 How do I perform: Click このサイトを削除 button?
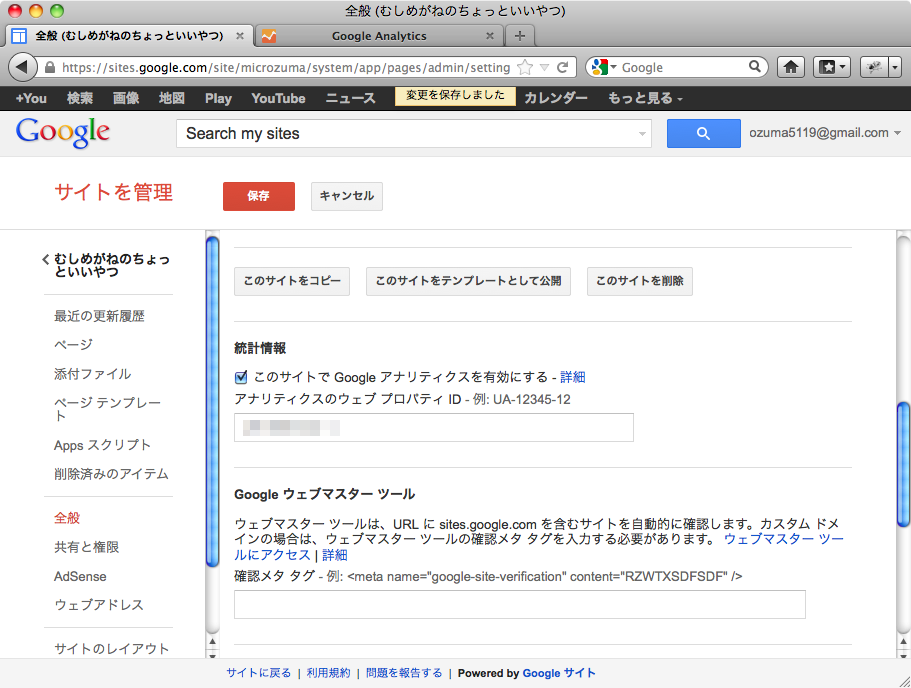click(x=640, y=281)
